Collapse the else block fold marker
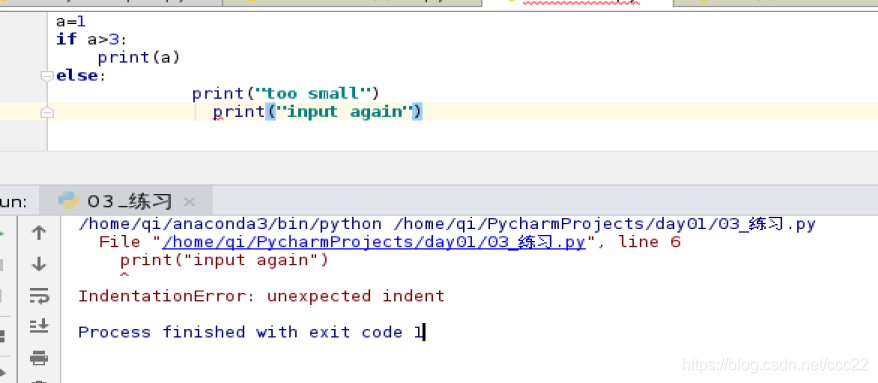 click(x=48, y=77)
